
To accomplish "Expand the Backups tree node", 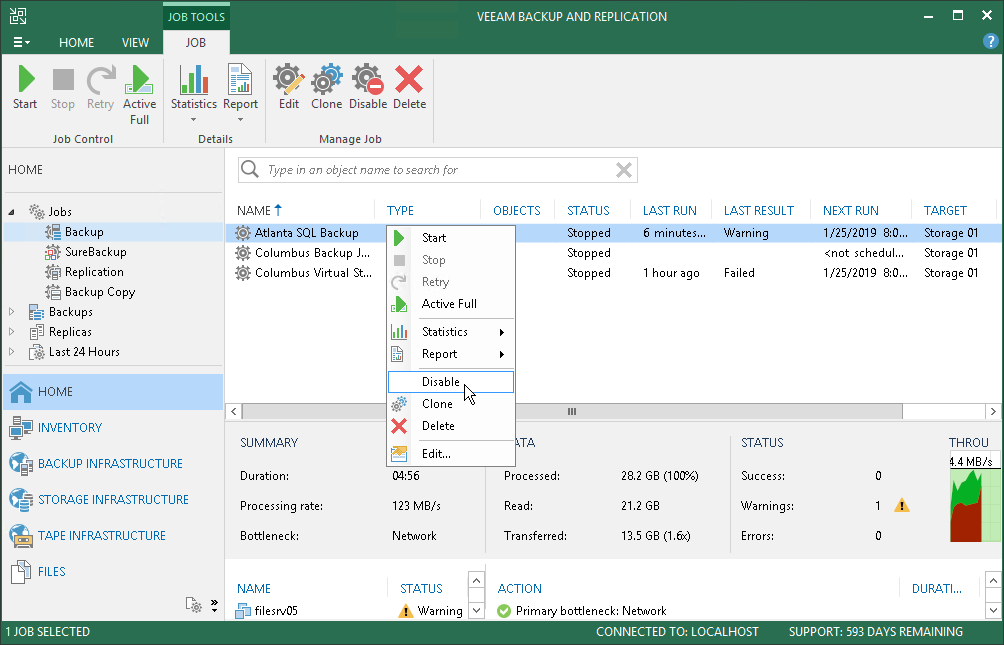I will [x=12, y=312].
